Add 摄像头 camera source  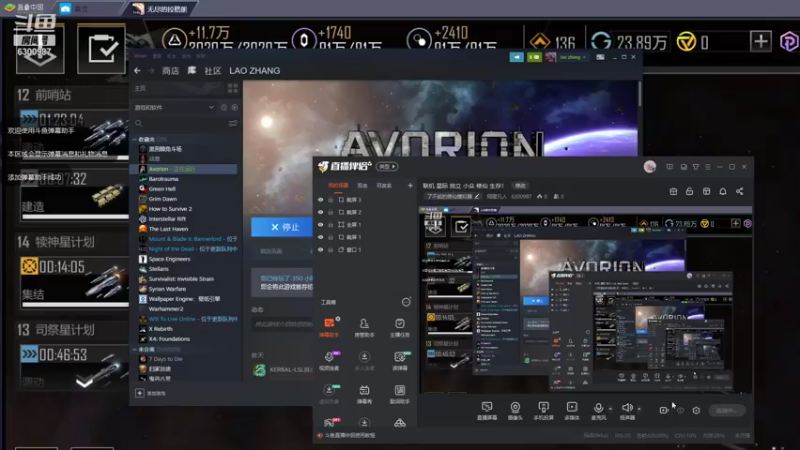pyautogui.click(x=515, y=410)
